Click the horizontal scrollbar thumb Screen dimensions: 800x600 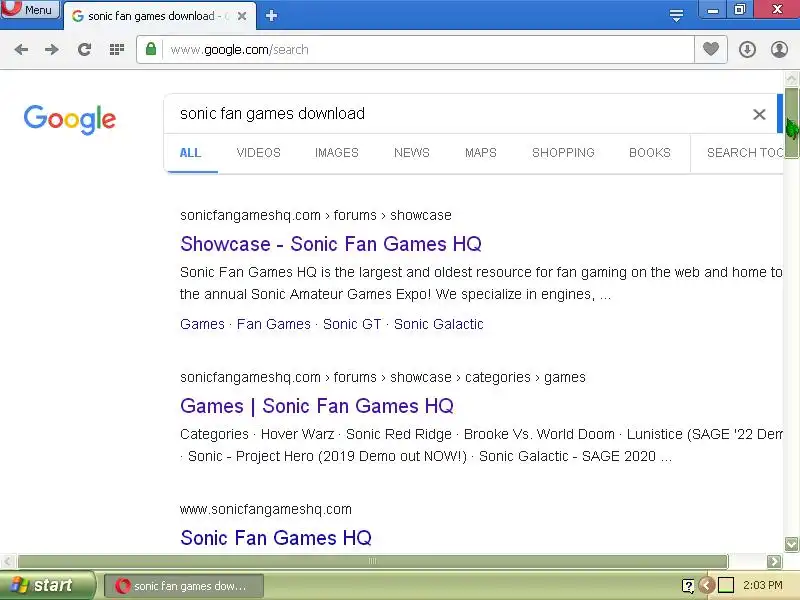(x=372, y=561)
